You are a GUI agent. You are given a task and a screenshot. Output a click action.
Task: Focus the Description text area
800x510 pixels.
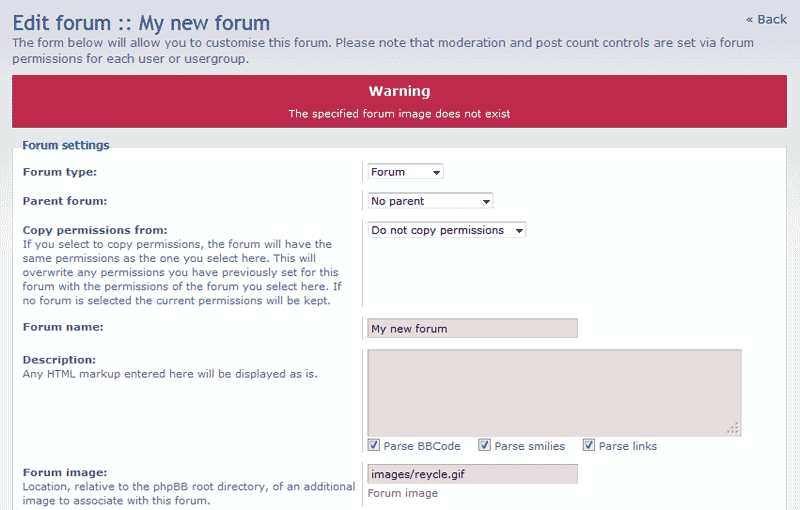tap(554, 392)
